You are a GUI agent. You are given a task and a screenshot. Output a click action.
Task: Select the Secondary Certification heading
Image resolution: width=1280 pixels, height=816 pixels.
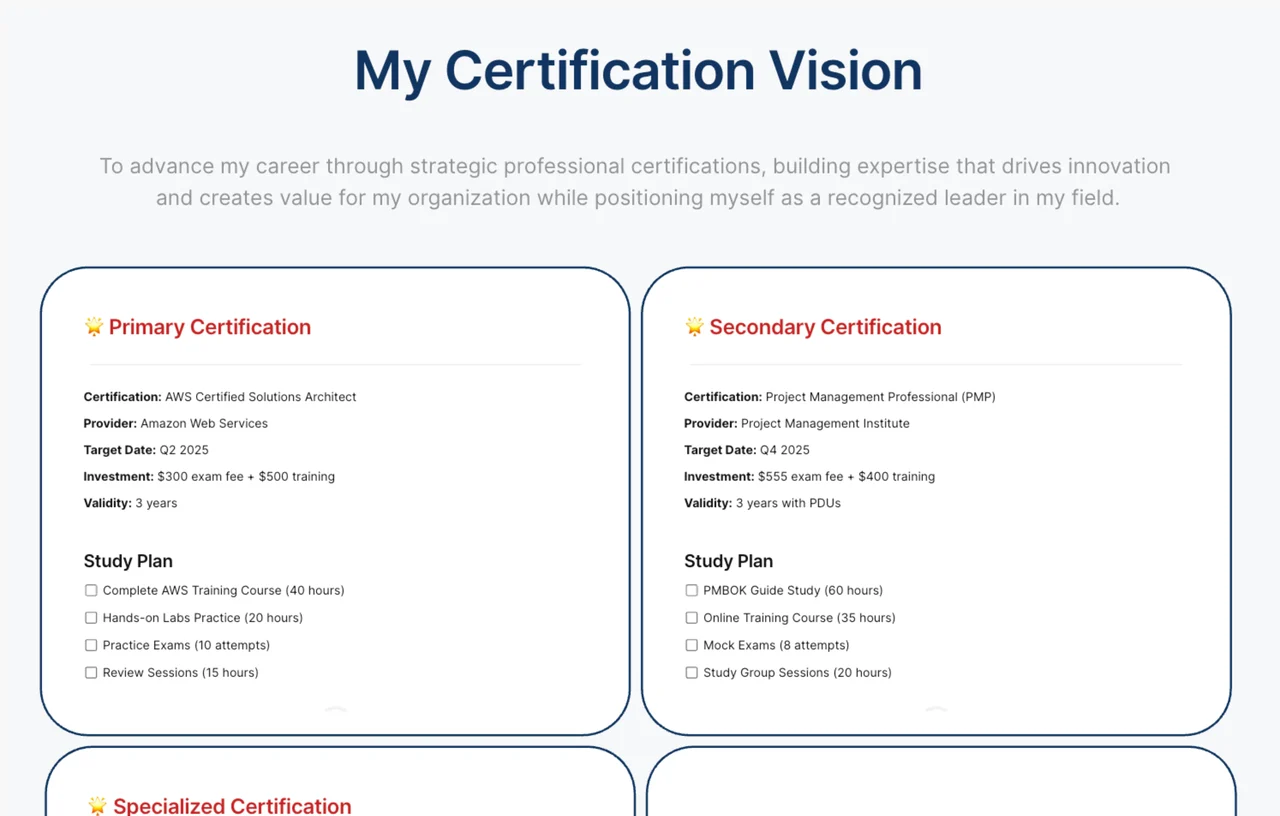pos(825,327)
